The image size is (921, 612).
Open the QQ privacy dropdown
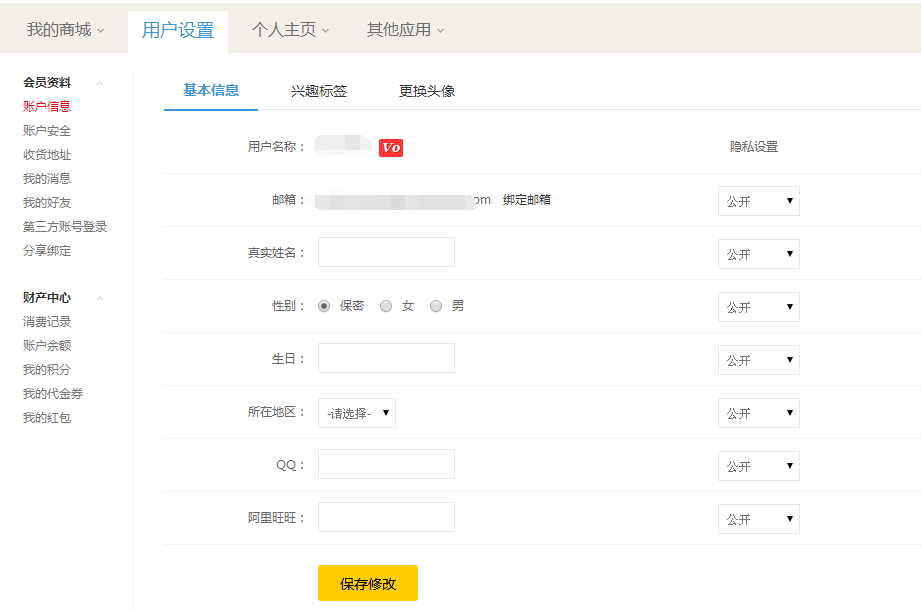point(758,466)
